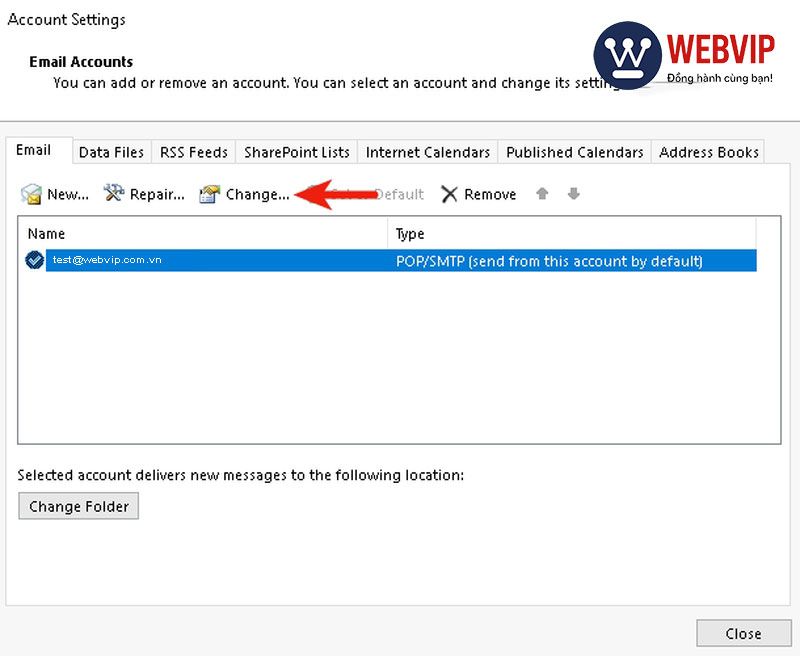Select the Address Books tab

708,152
